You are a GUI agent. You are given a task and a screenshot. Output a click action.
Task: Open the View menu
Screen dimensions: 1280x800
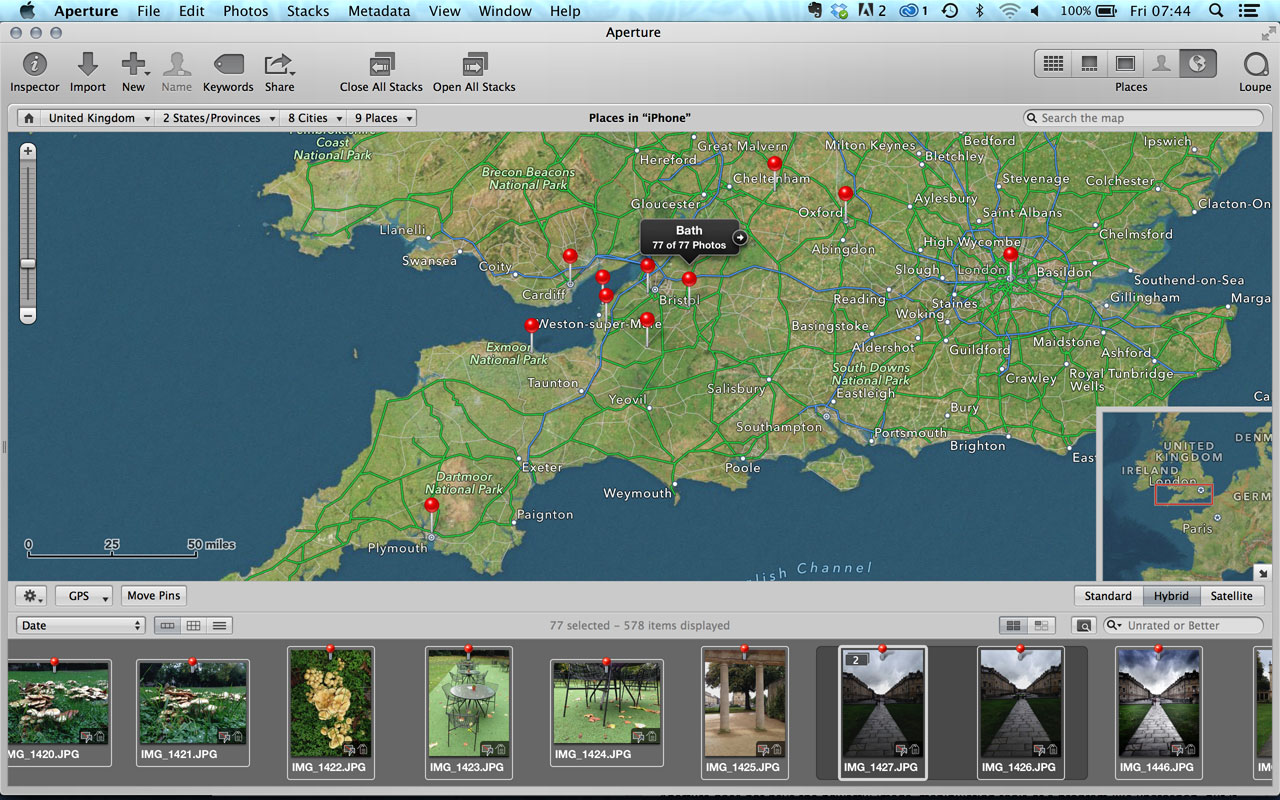pos(444,11)
